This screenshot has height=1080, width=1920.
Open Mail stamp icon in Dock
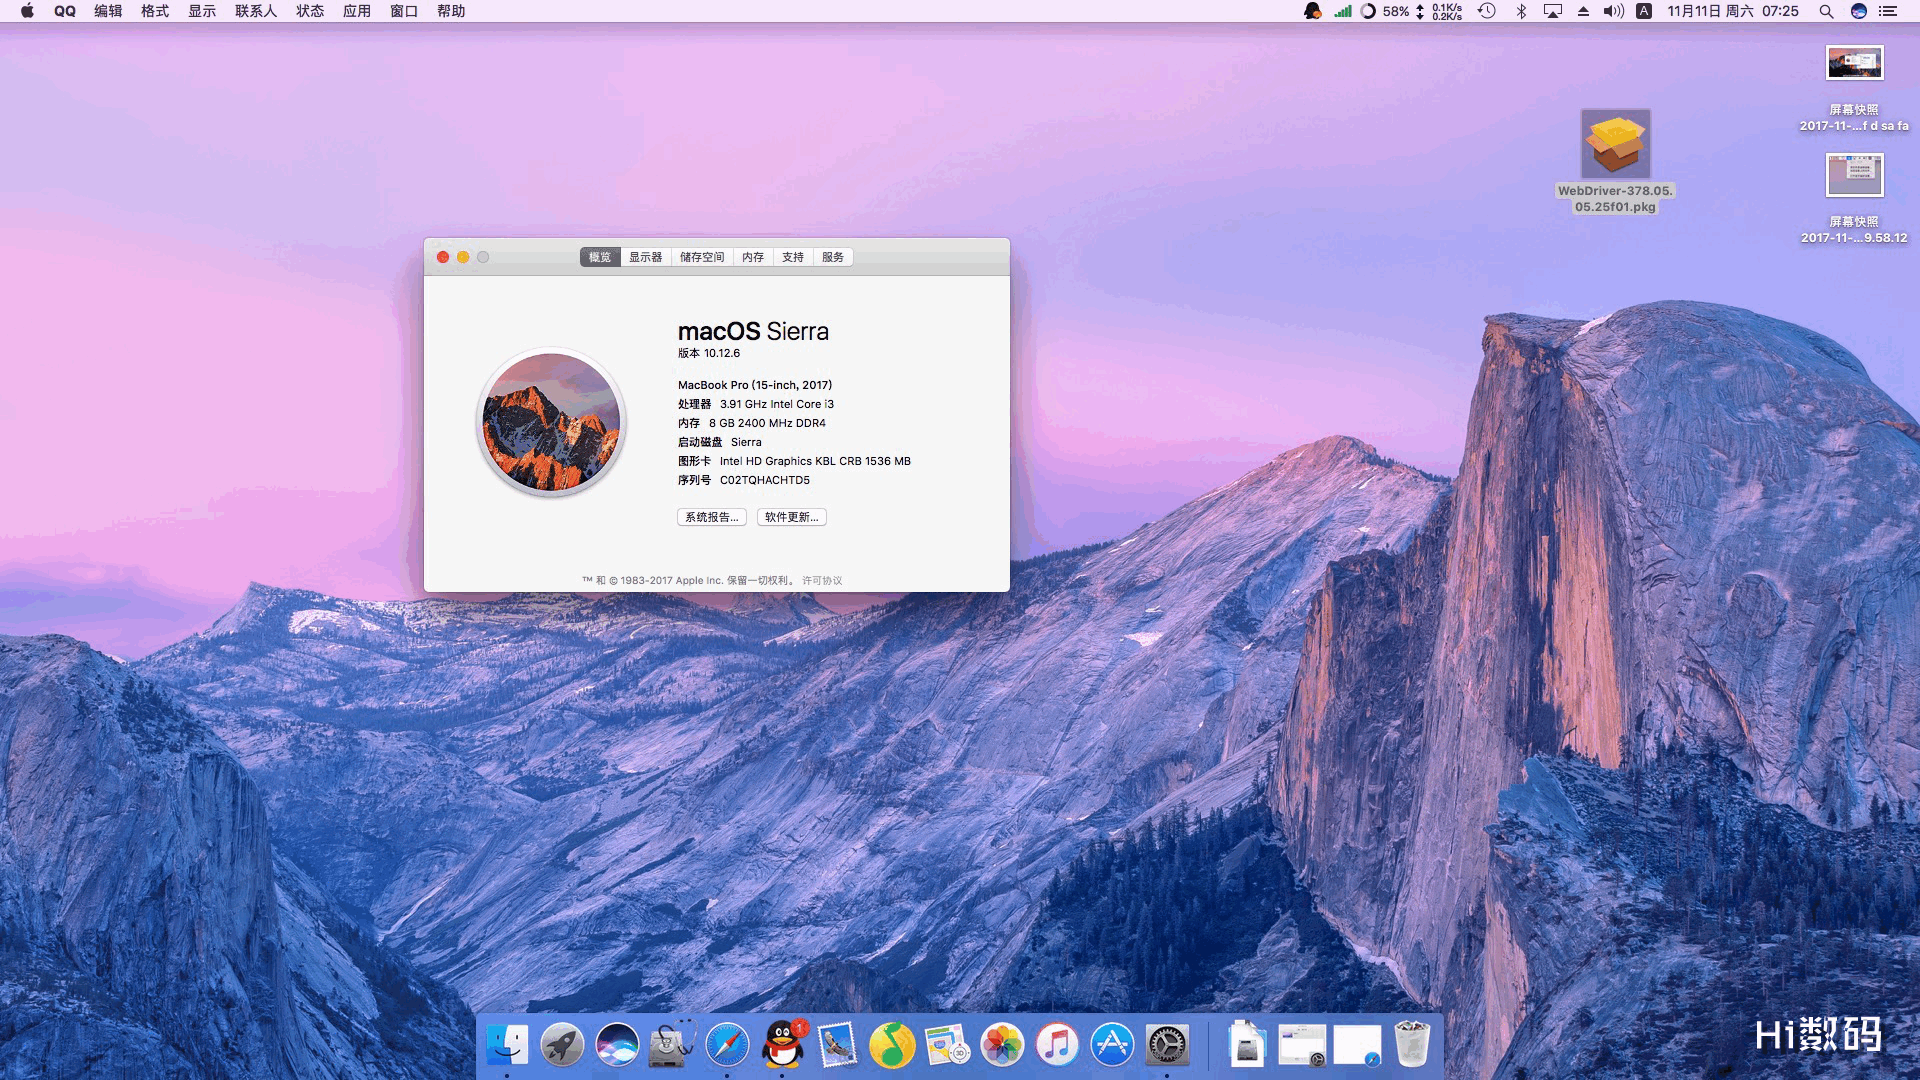coord(837,1045)
